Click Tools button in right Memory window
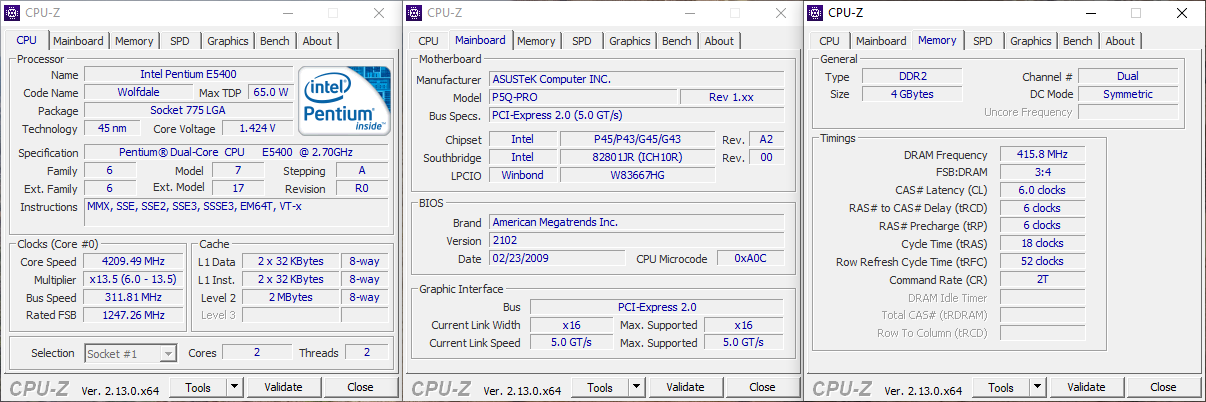 point(1001,387)
